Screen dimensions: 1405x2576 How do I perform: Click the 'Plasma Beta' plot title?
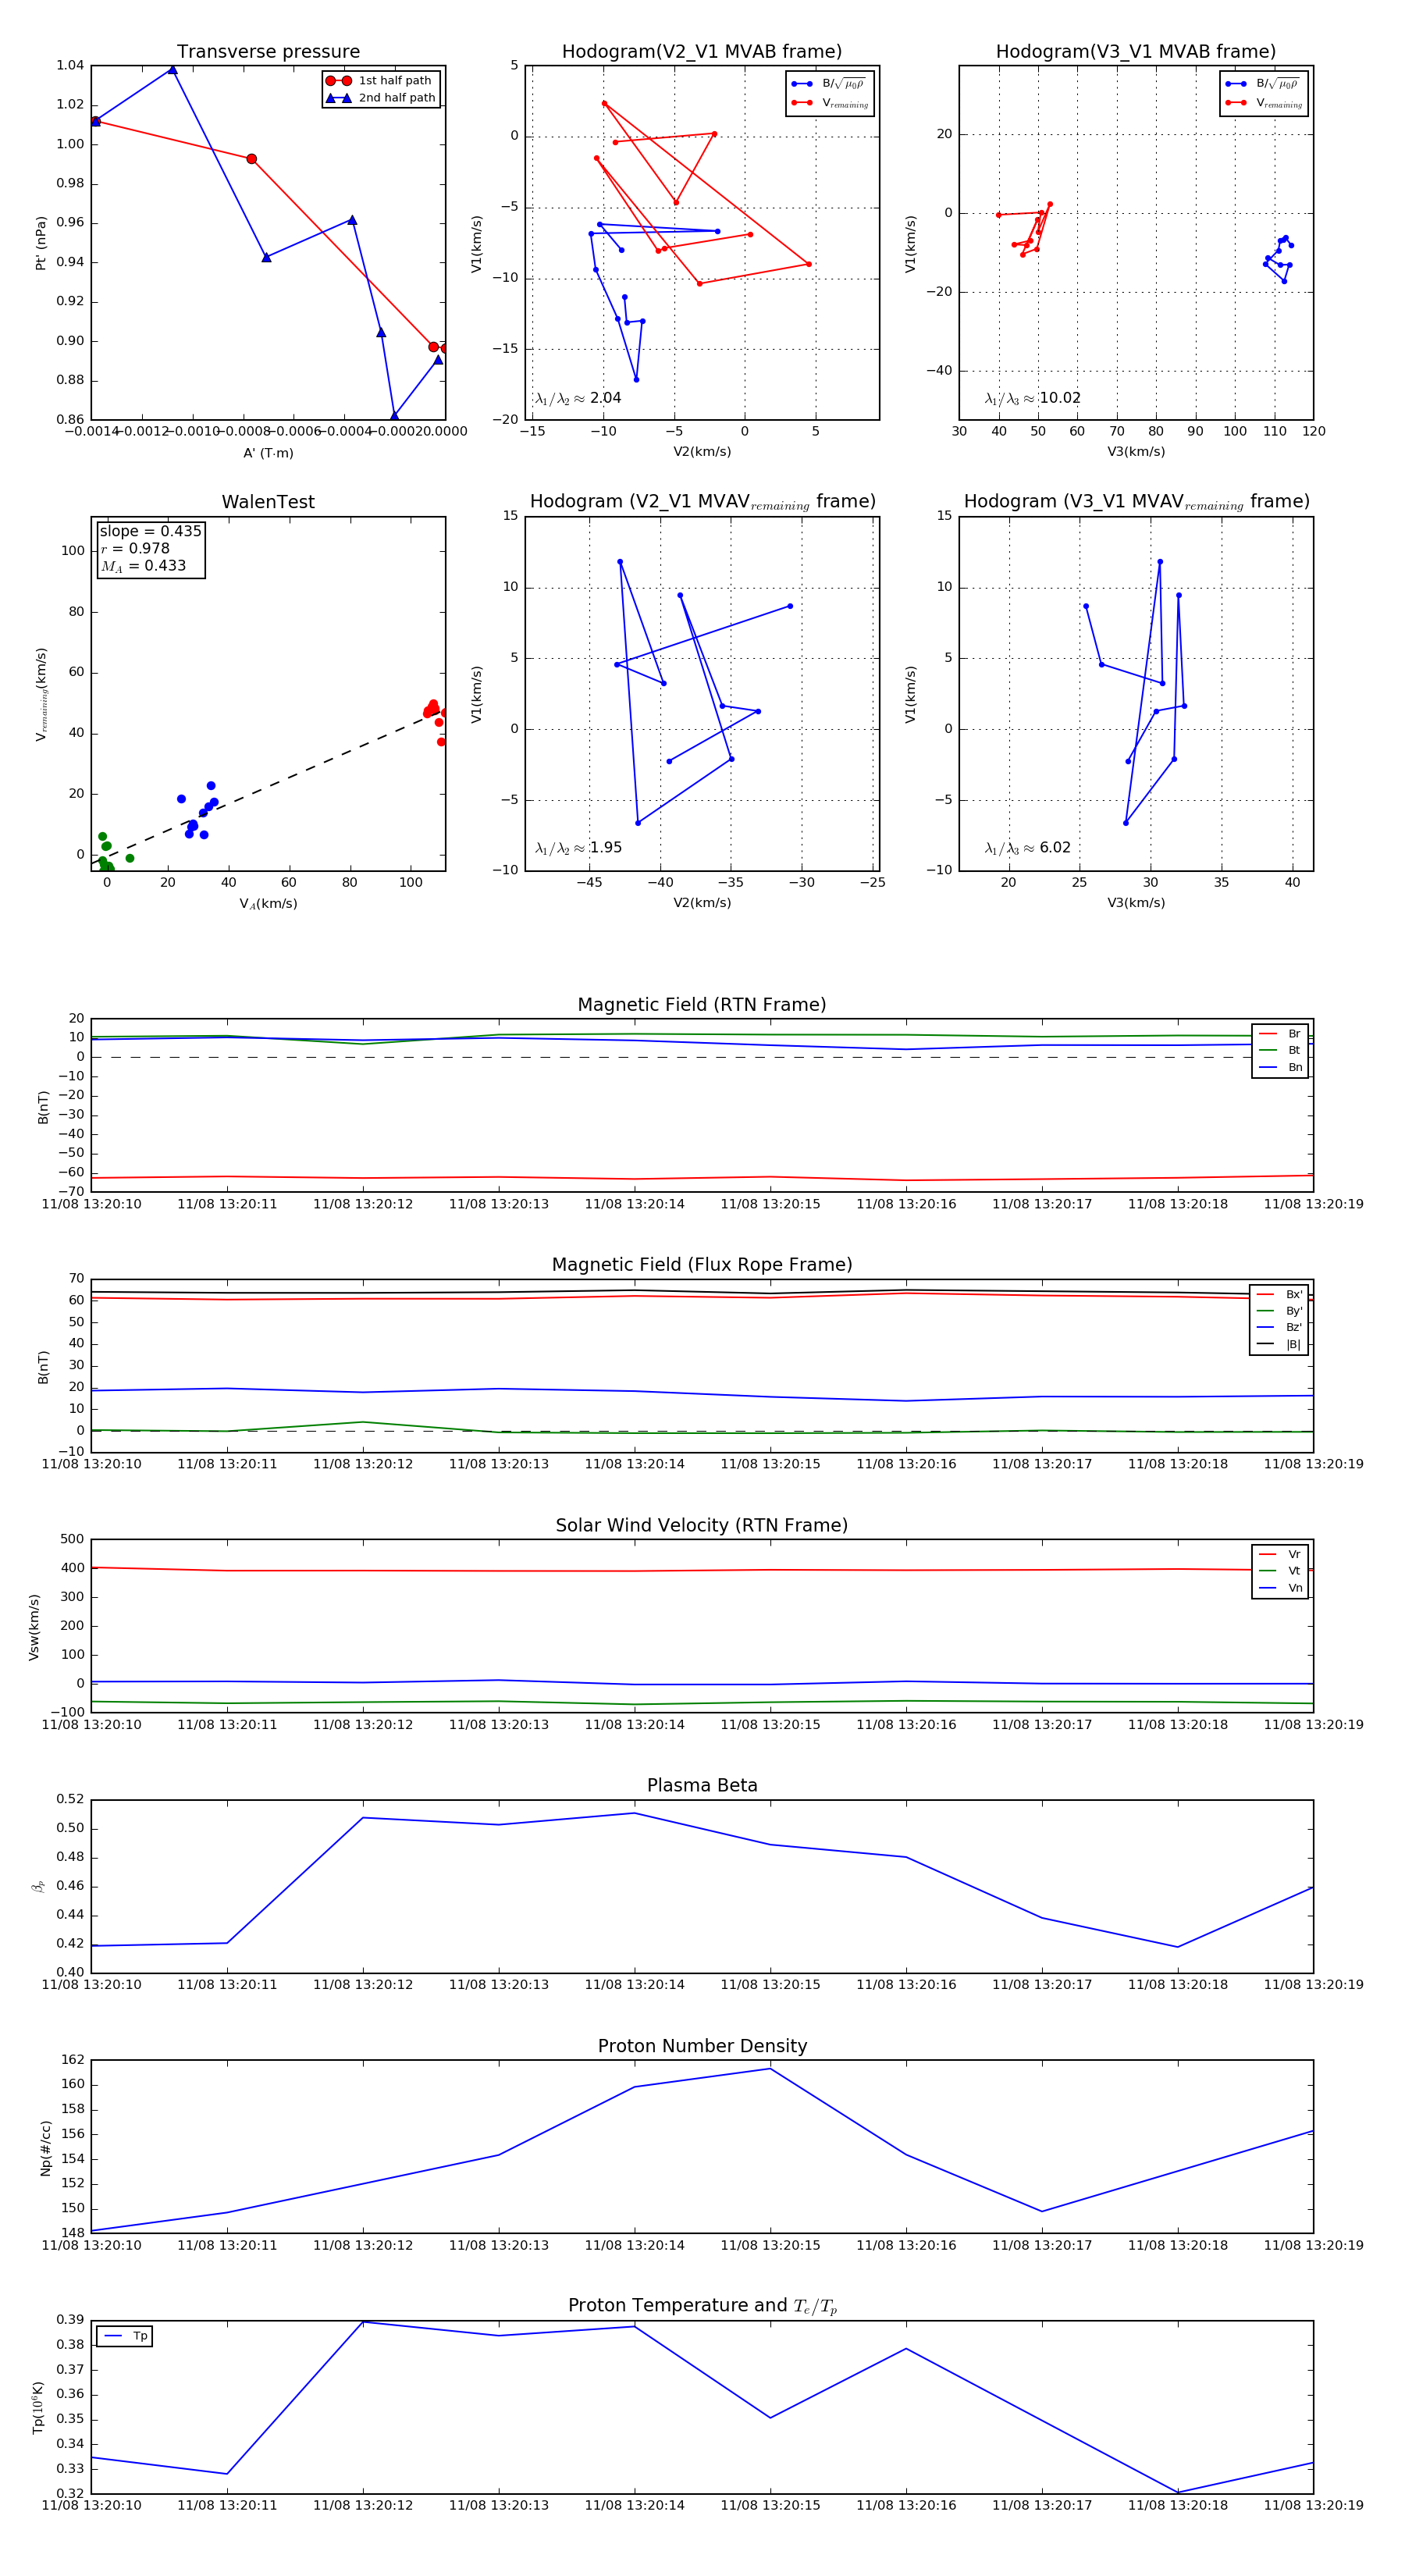[x=702, y=1785]
